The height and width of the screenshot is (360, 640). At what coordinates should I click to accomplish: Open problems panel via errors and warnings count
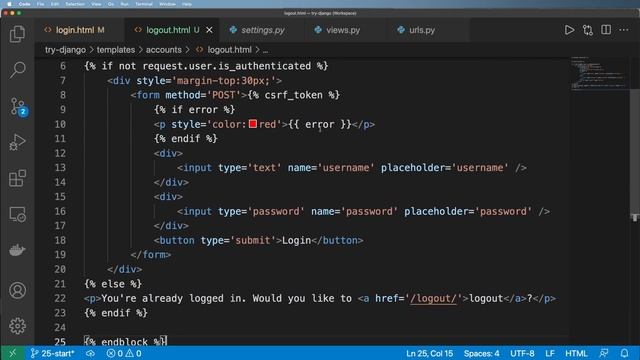[124, 353]
